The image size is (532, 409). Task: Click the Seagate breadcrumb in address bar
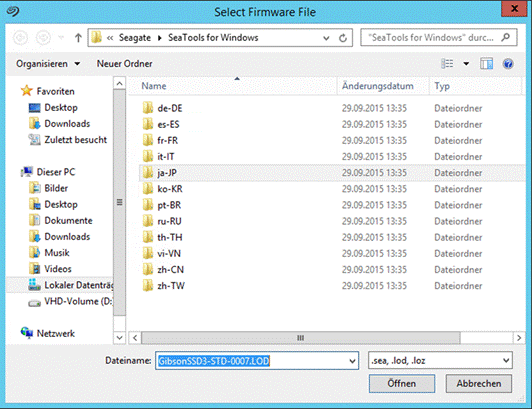pyautogui.click(x=135, y=38)
